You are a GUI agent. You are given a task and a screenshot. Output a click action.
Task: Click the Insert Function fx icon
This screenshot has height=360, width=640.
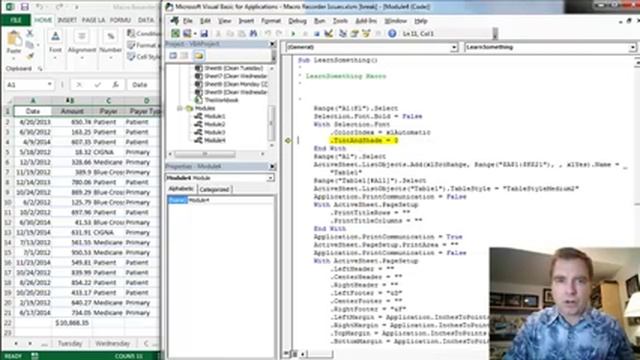116,84
